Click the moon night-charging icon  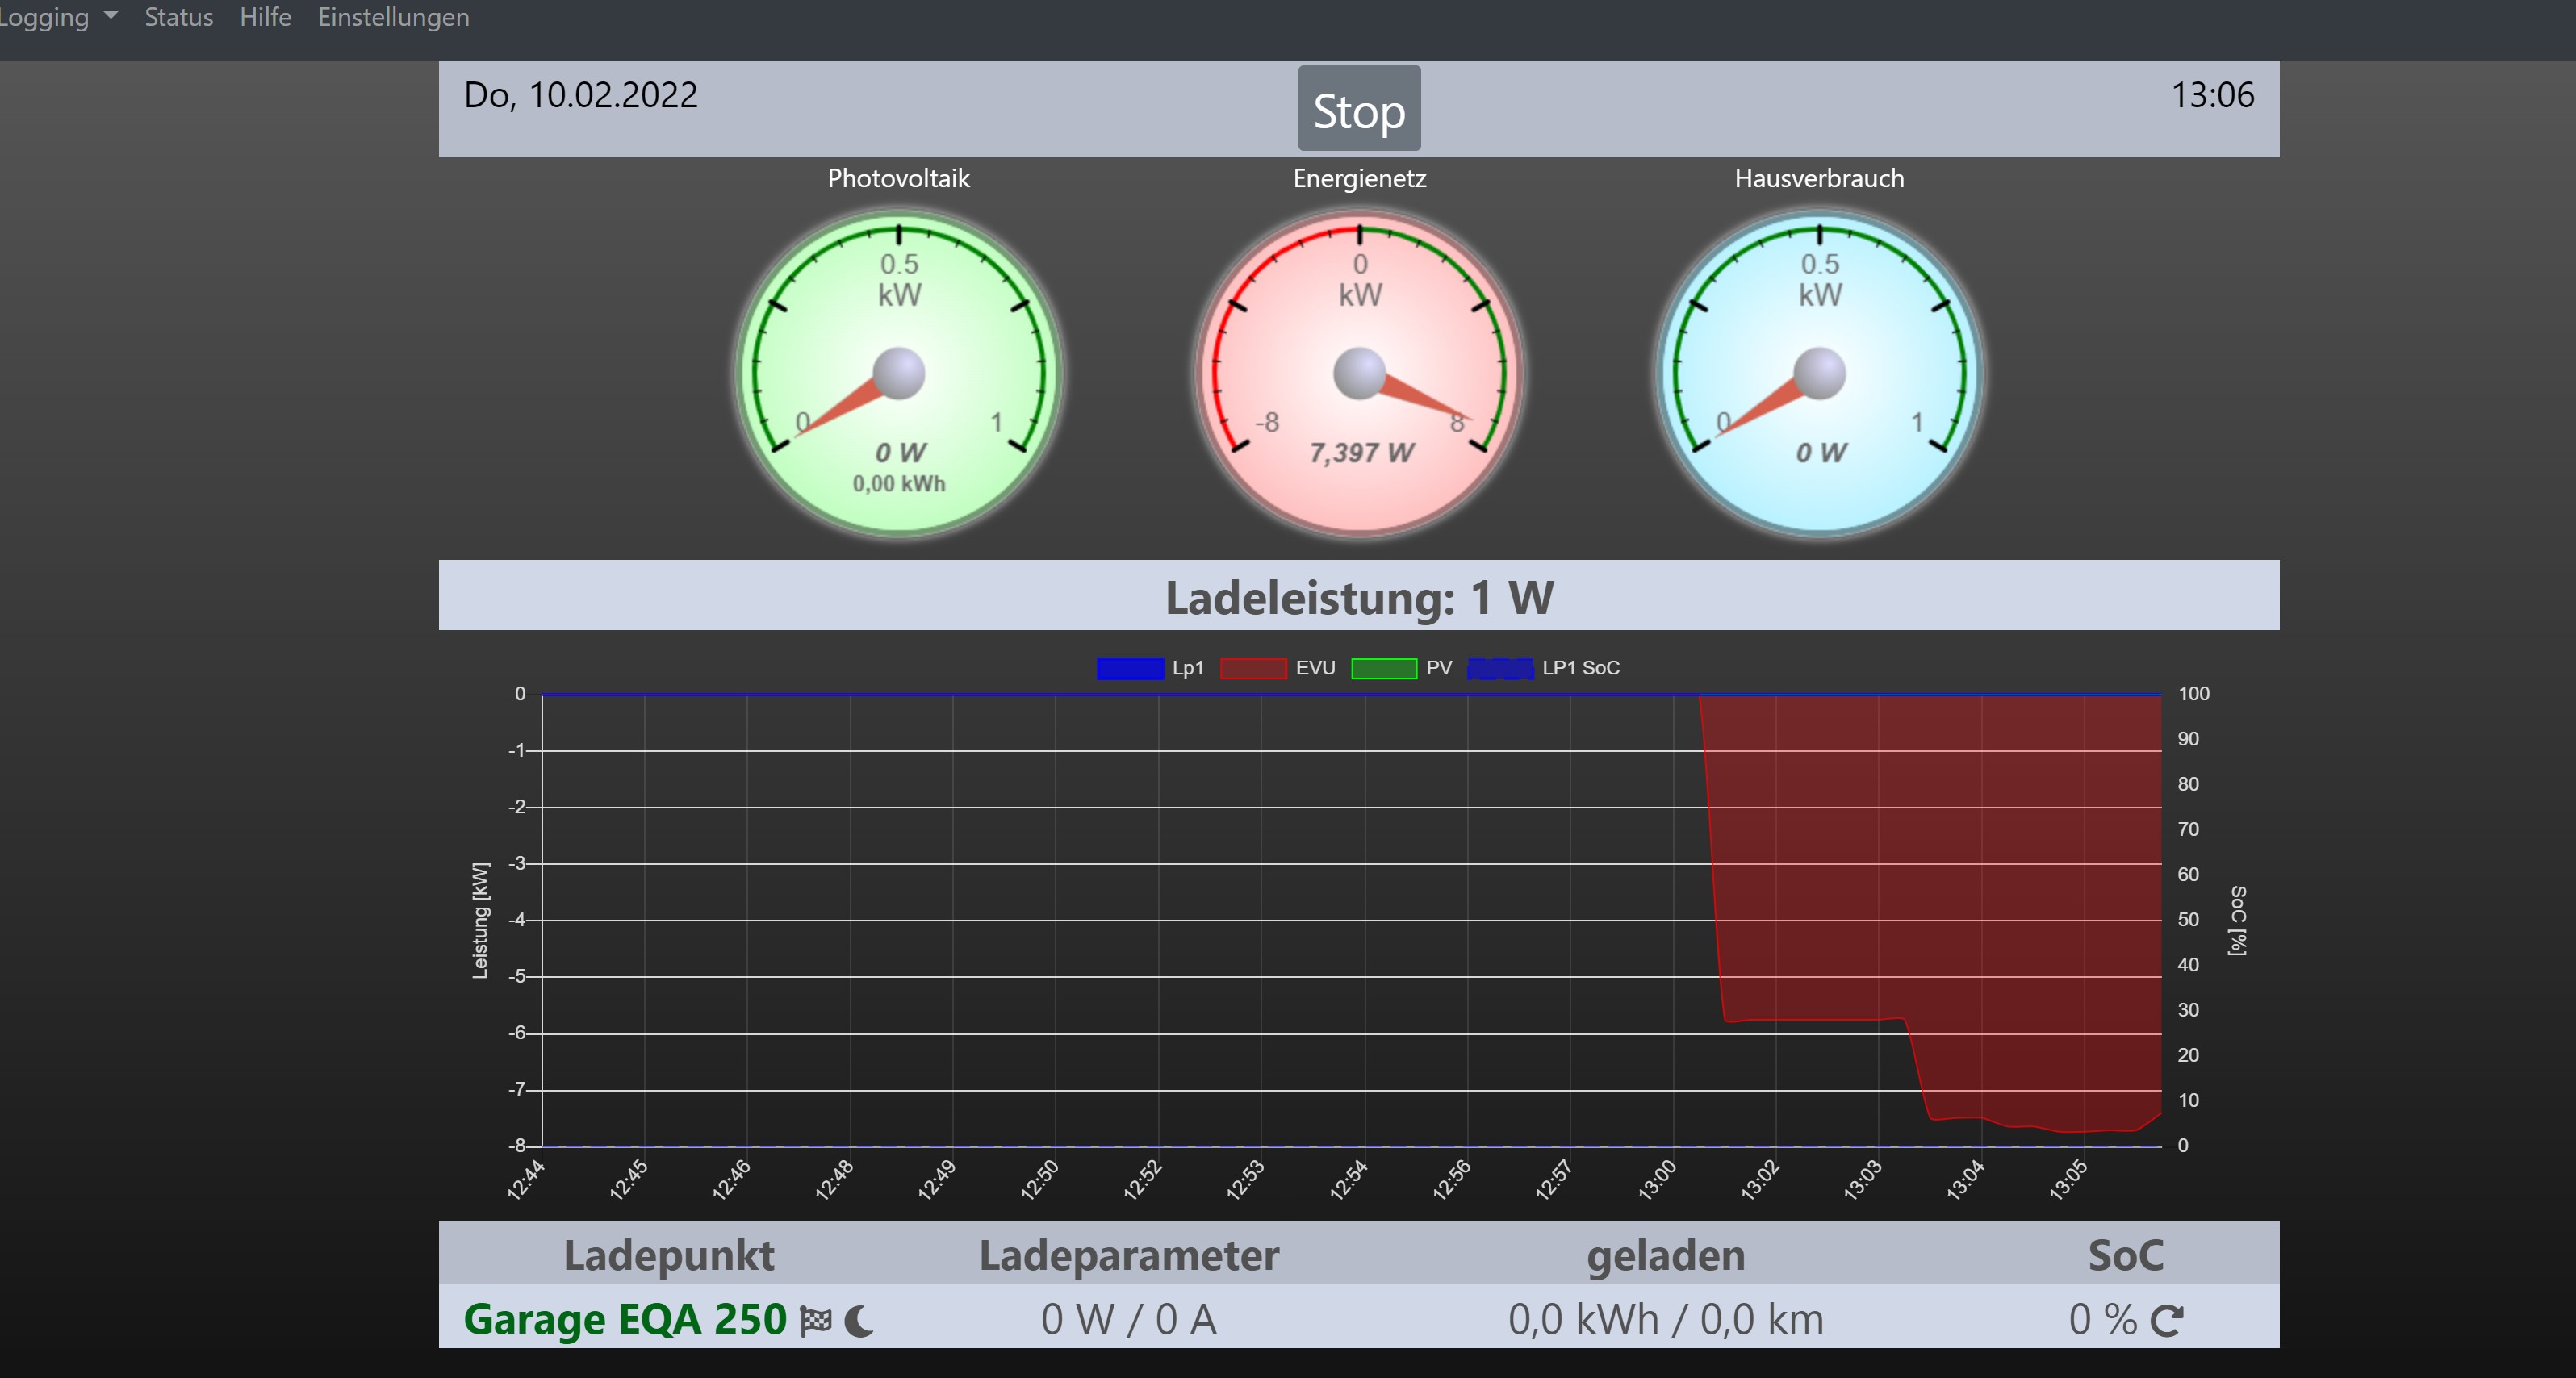coord(859,1321)
